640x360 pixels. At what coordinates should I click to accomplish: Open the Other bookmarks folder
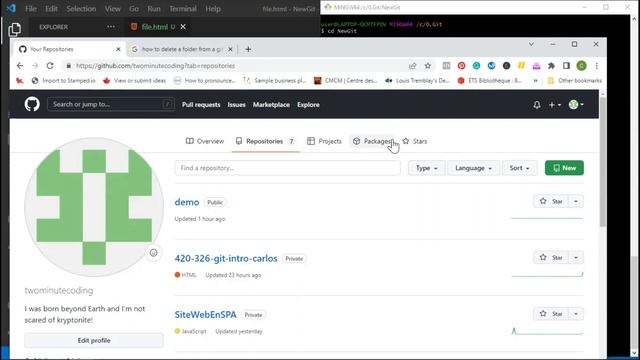tap(575, 81)
